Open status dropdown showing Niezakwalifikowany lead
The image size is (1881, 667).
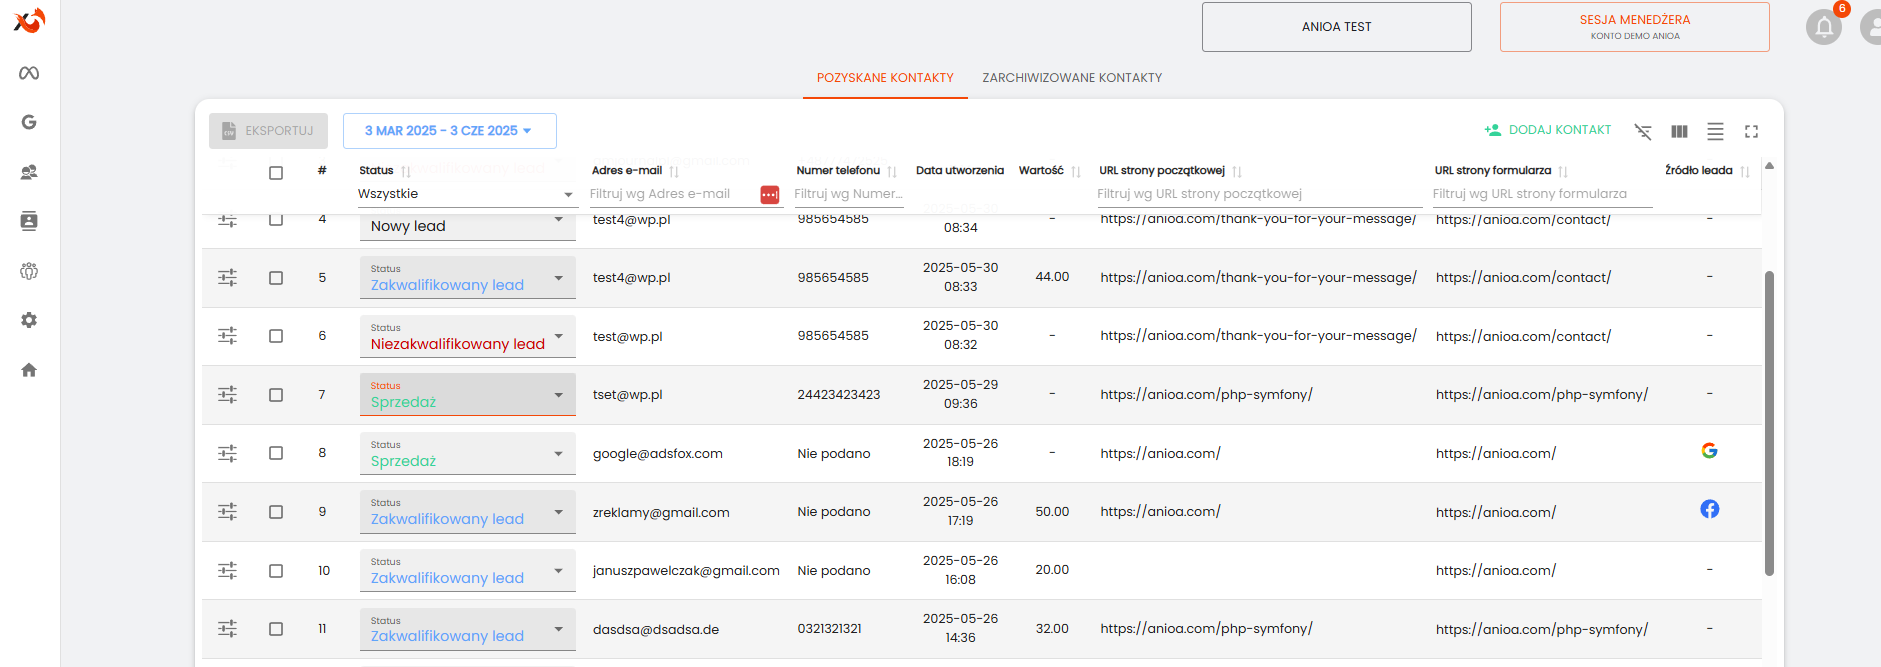click(467, 337)
